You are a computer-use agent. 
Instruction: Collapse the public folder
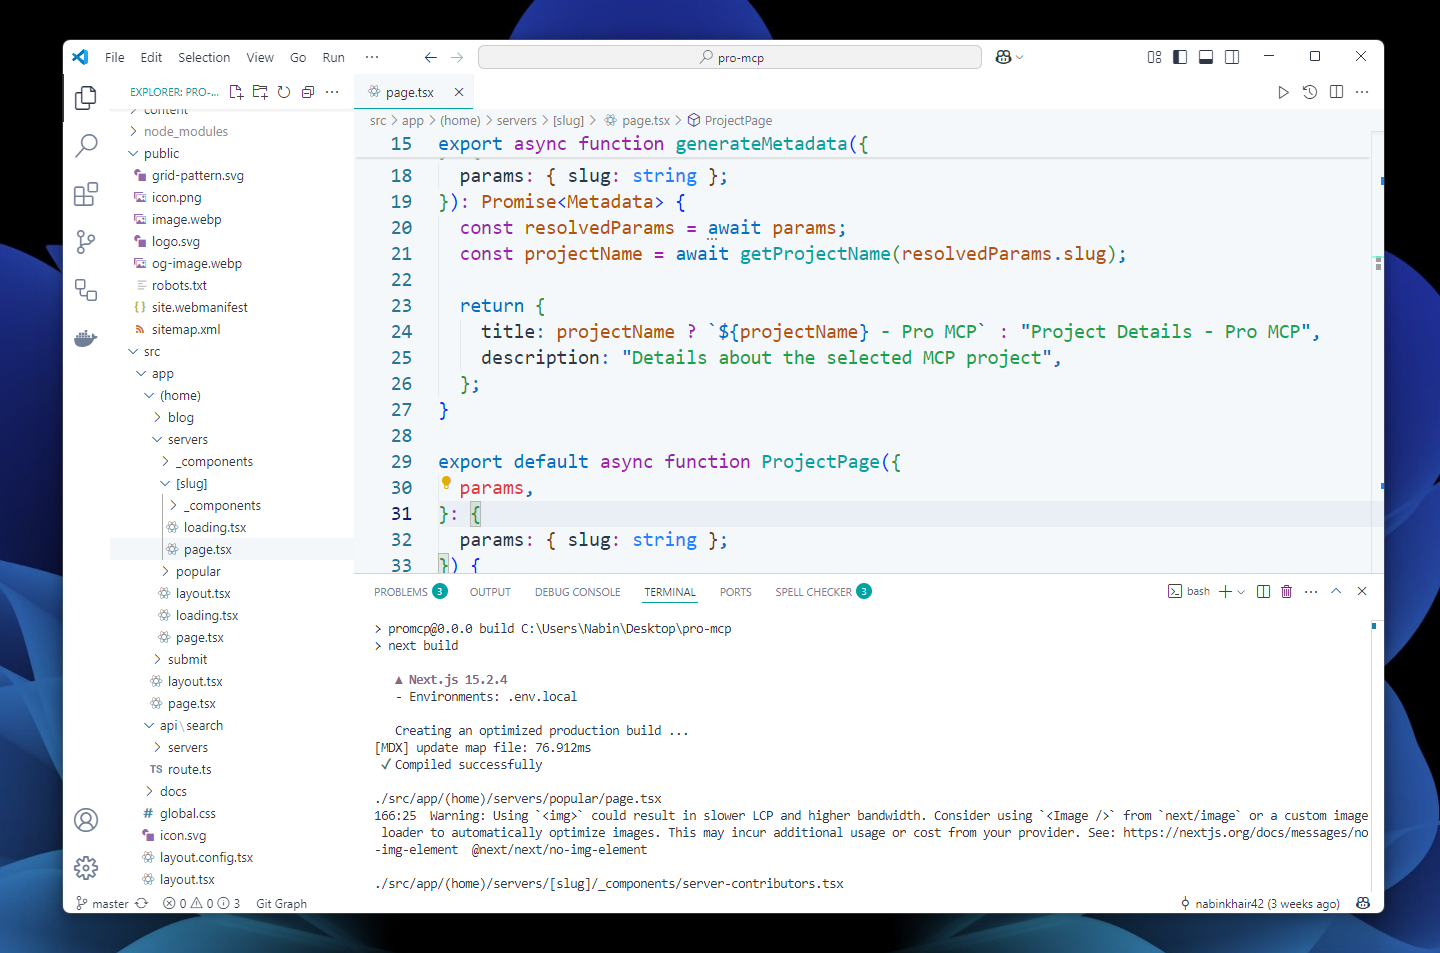(x=161, y=153)
